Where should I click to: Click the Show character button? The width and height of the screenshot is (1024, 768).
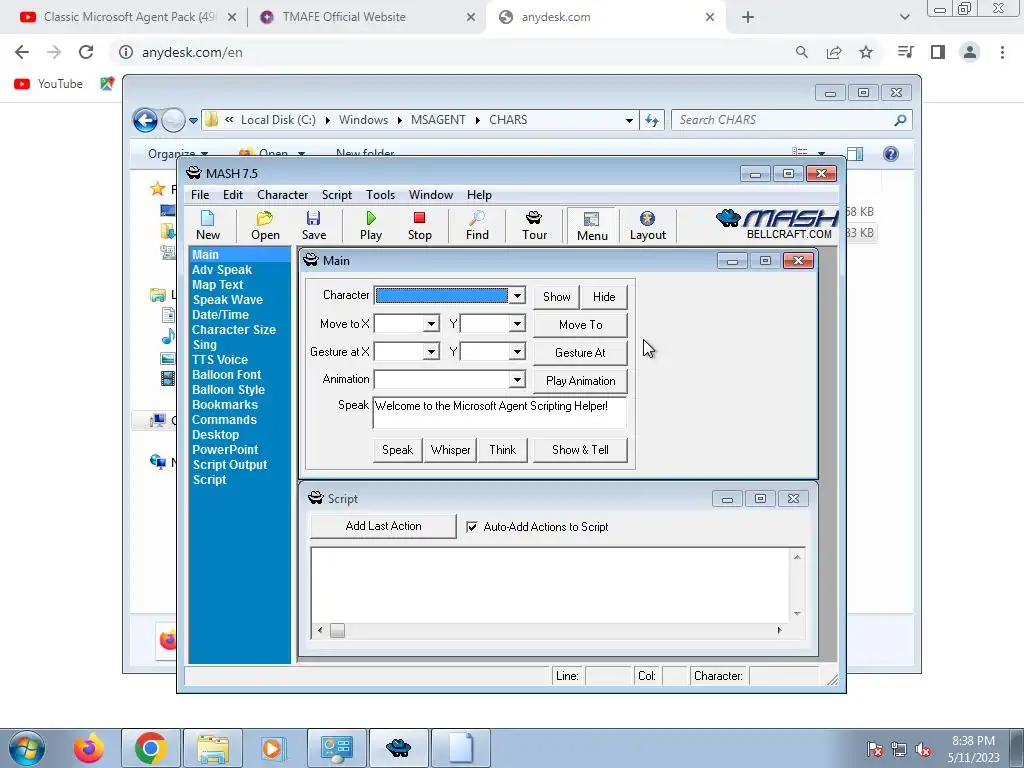point(556,296)
